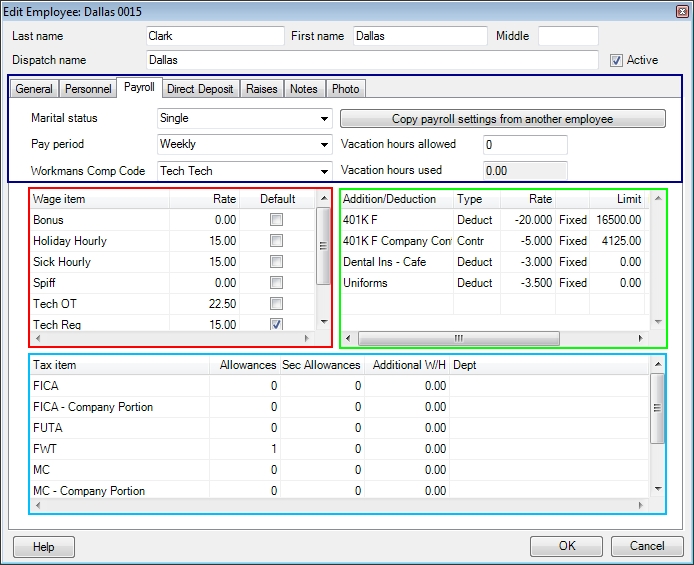
Task: Check the Holiday Hourly default checkbox
Action: 276,241
